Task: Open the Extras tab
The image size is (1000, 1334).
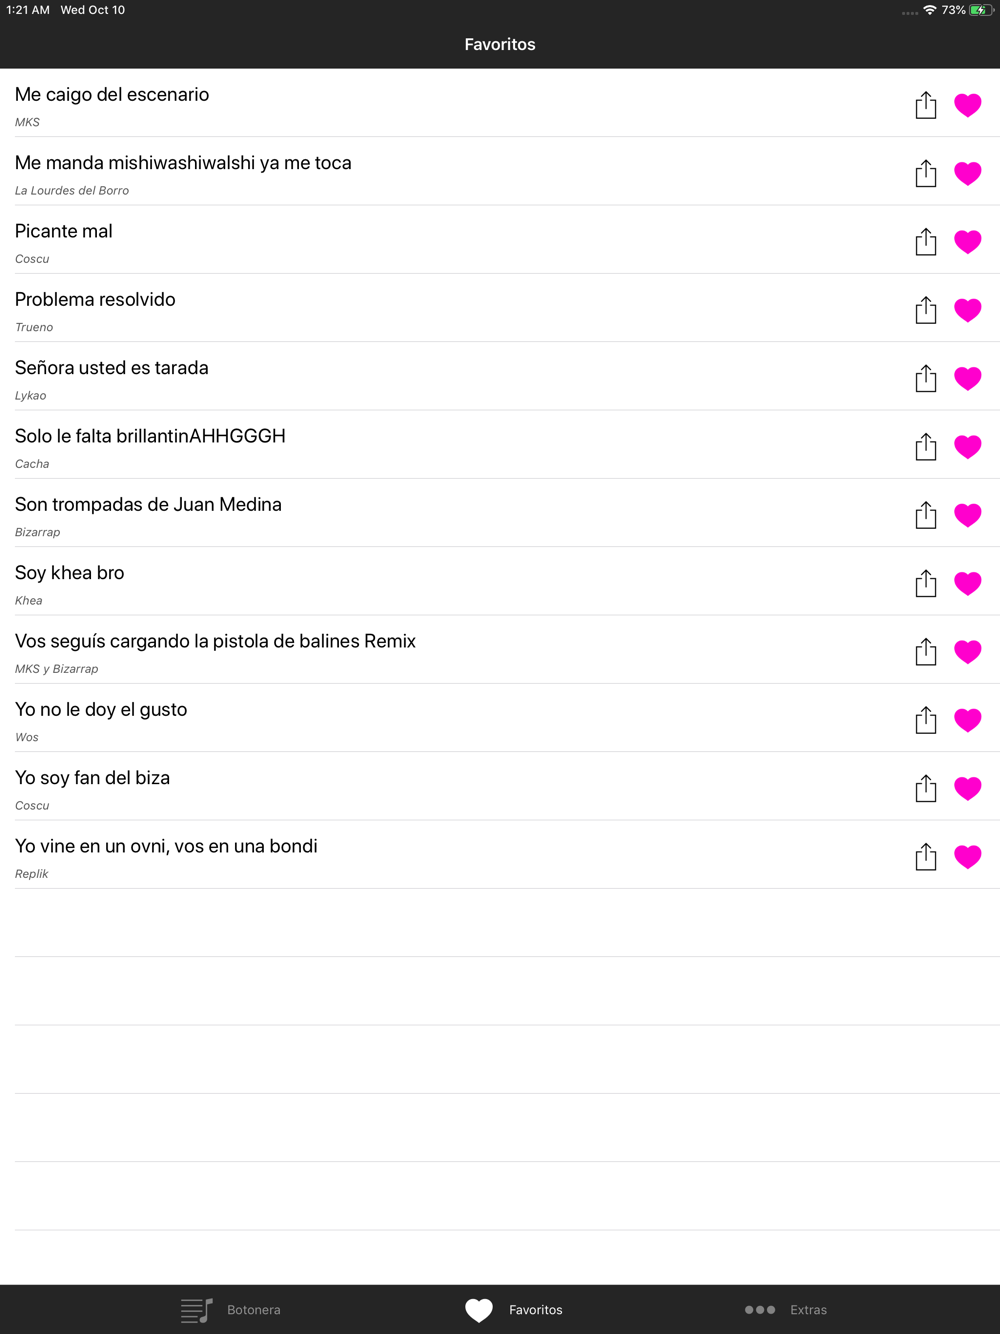Action: point(786,1310)
